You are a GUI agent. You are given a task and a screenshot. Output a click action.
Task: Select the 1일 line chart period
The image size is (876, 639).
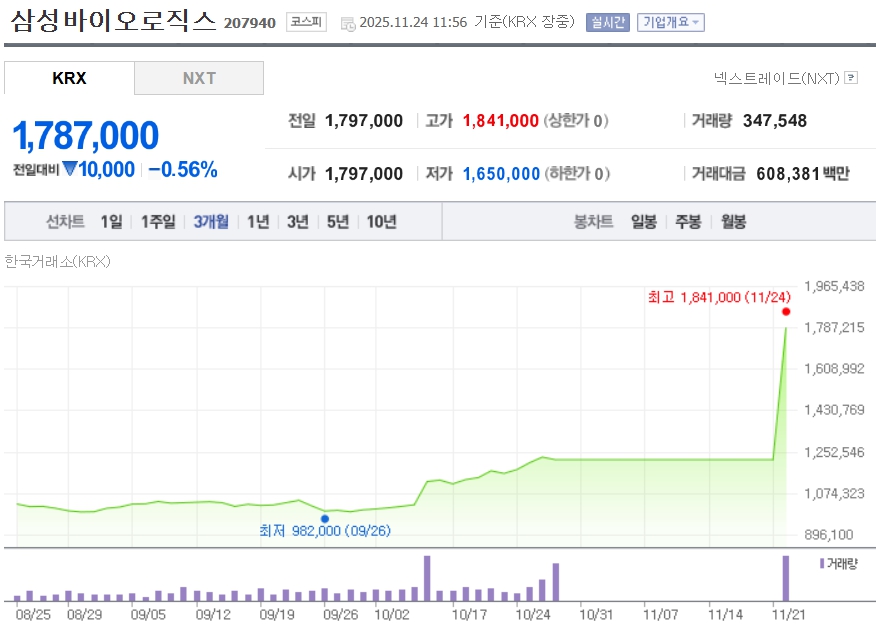point(111,222)
